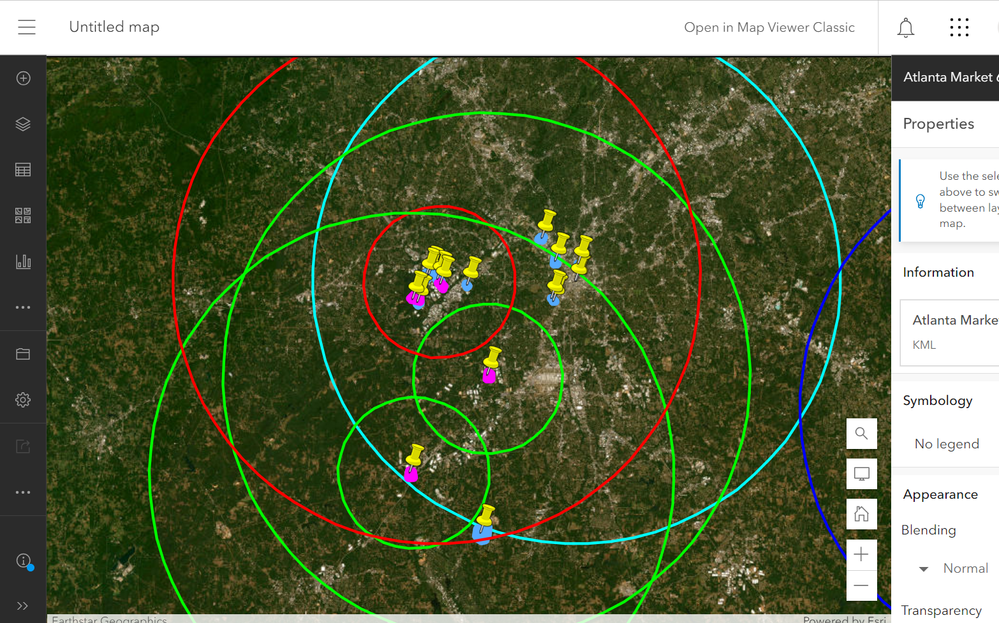Viewport: 999px width, 623px height.
Task: Show more options above folder icon
Action: point(23,308)
